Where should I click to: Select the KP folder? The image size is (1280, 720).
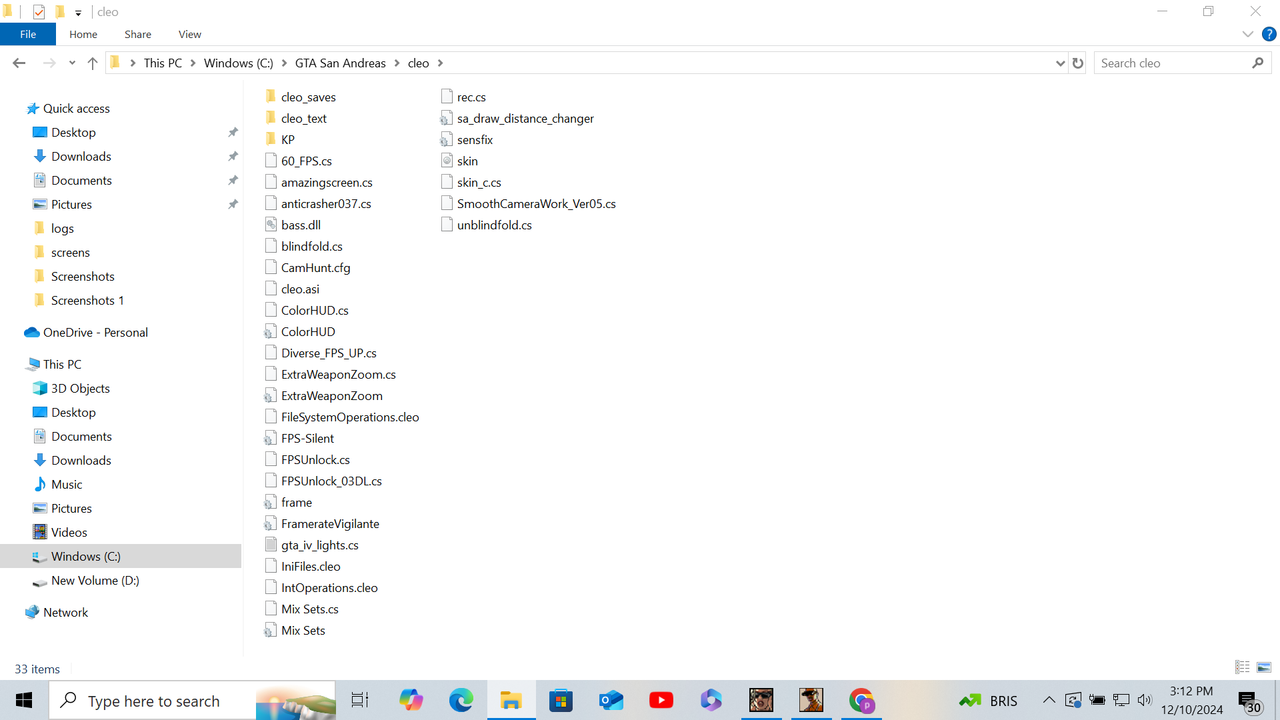[x=279, y=140]
